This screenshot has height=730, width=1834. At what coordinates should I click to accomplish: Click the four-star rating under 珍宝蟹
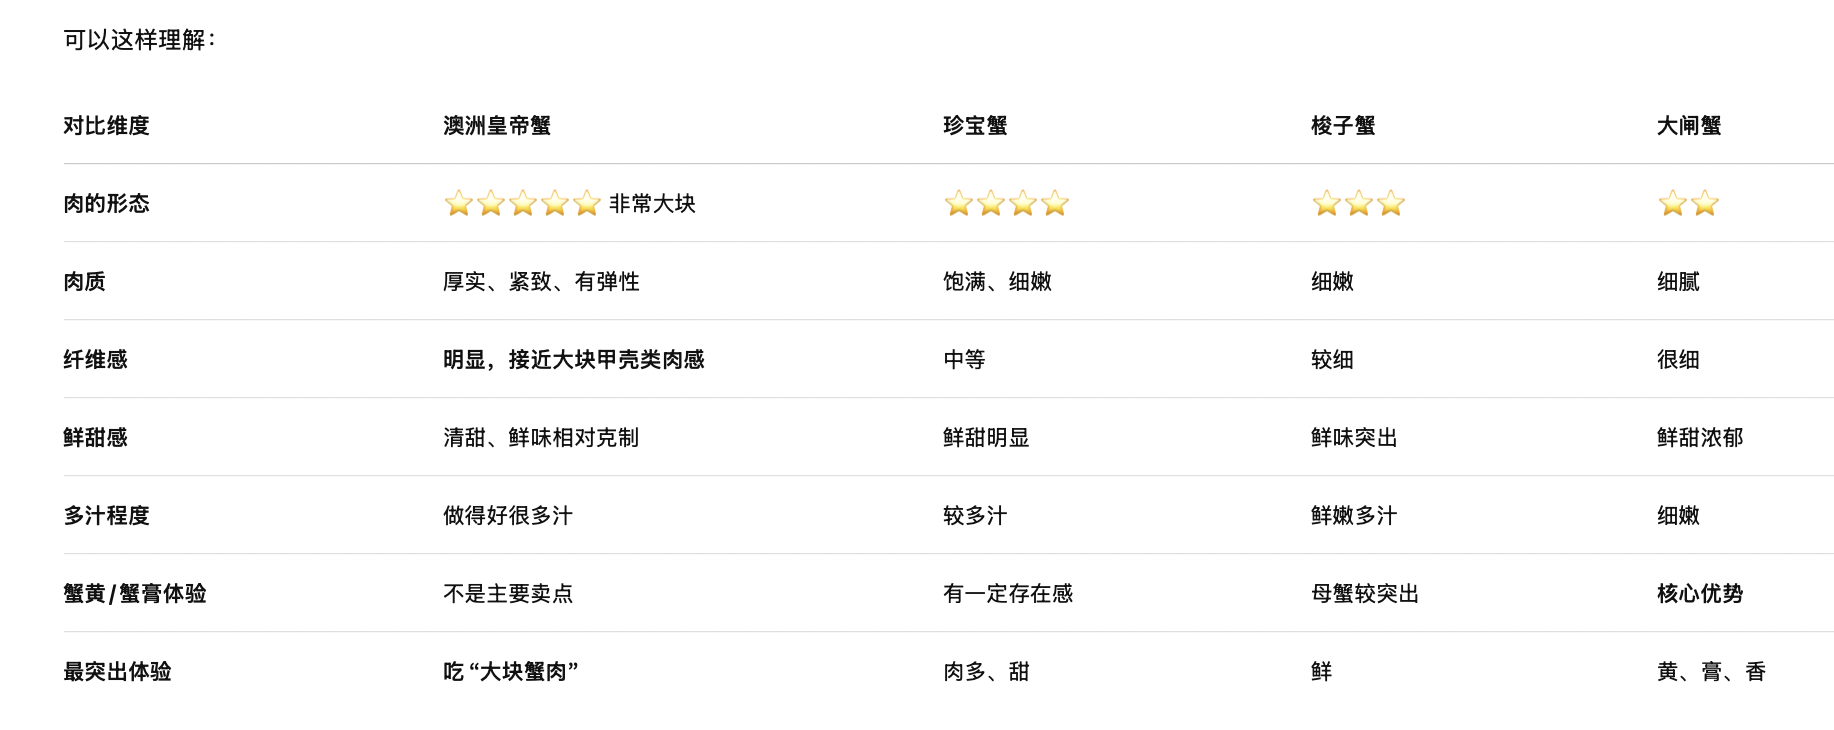(1007, 204)
